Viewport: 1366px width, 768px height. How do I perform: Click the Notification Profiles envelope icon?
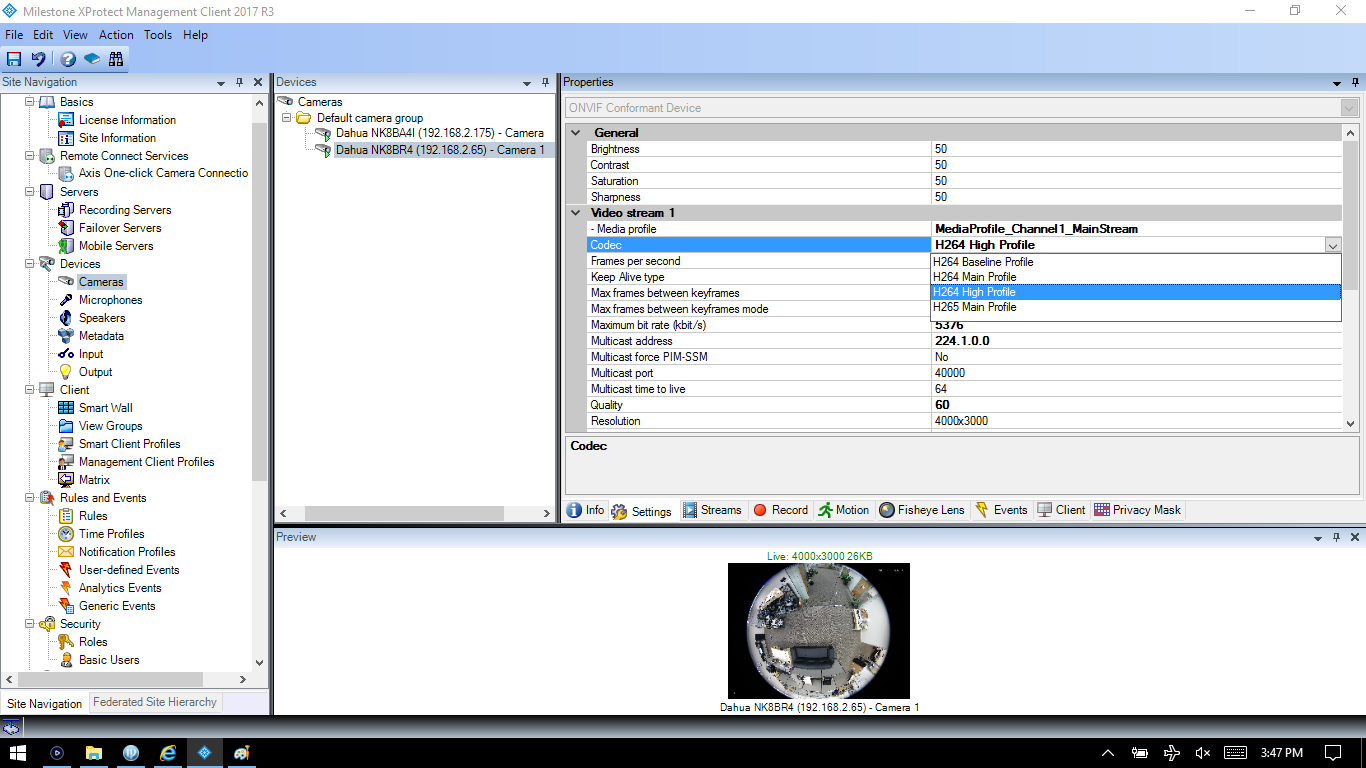[x=66, y=552]
